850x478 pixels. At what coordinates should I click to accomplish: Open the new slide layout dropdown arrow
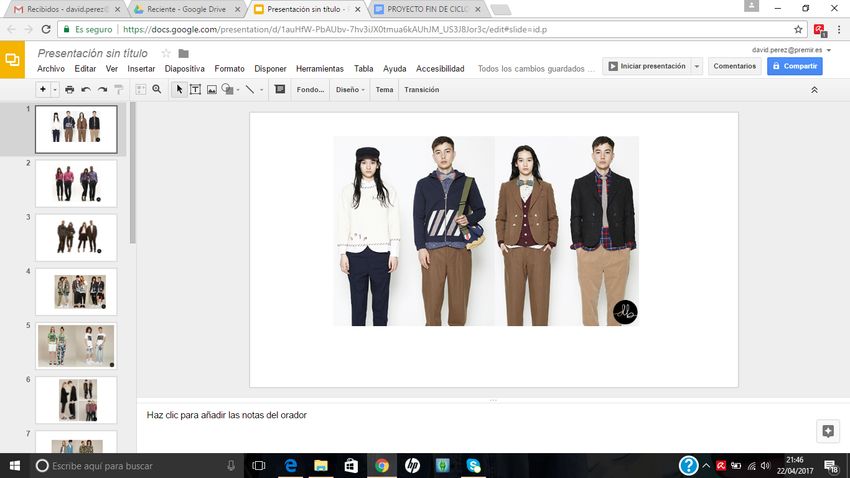[x=55, y=89]
